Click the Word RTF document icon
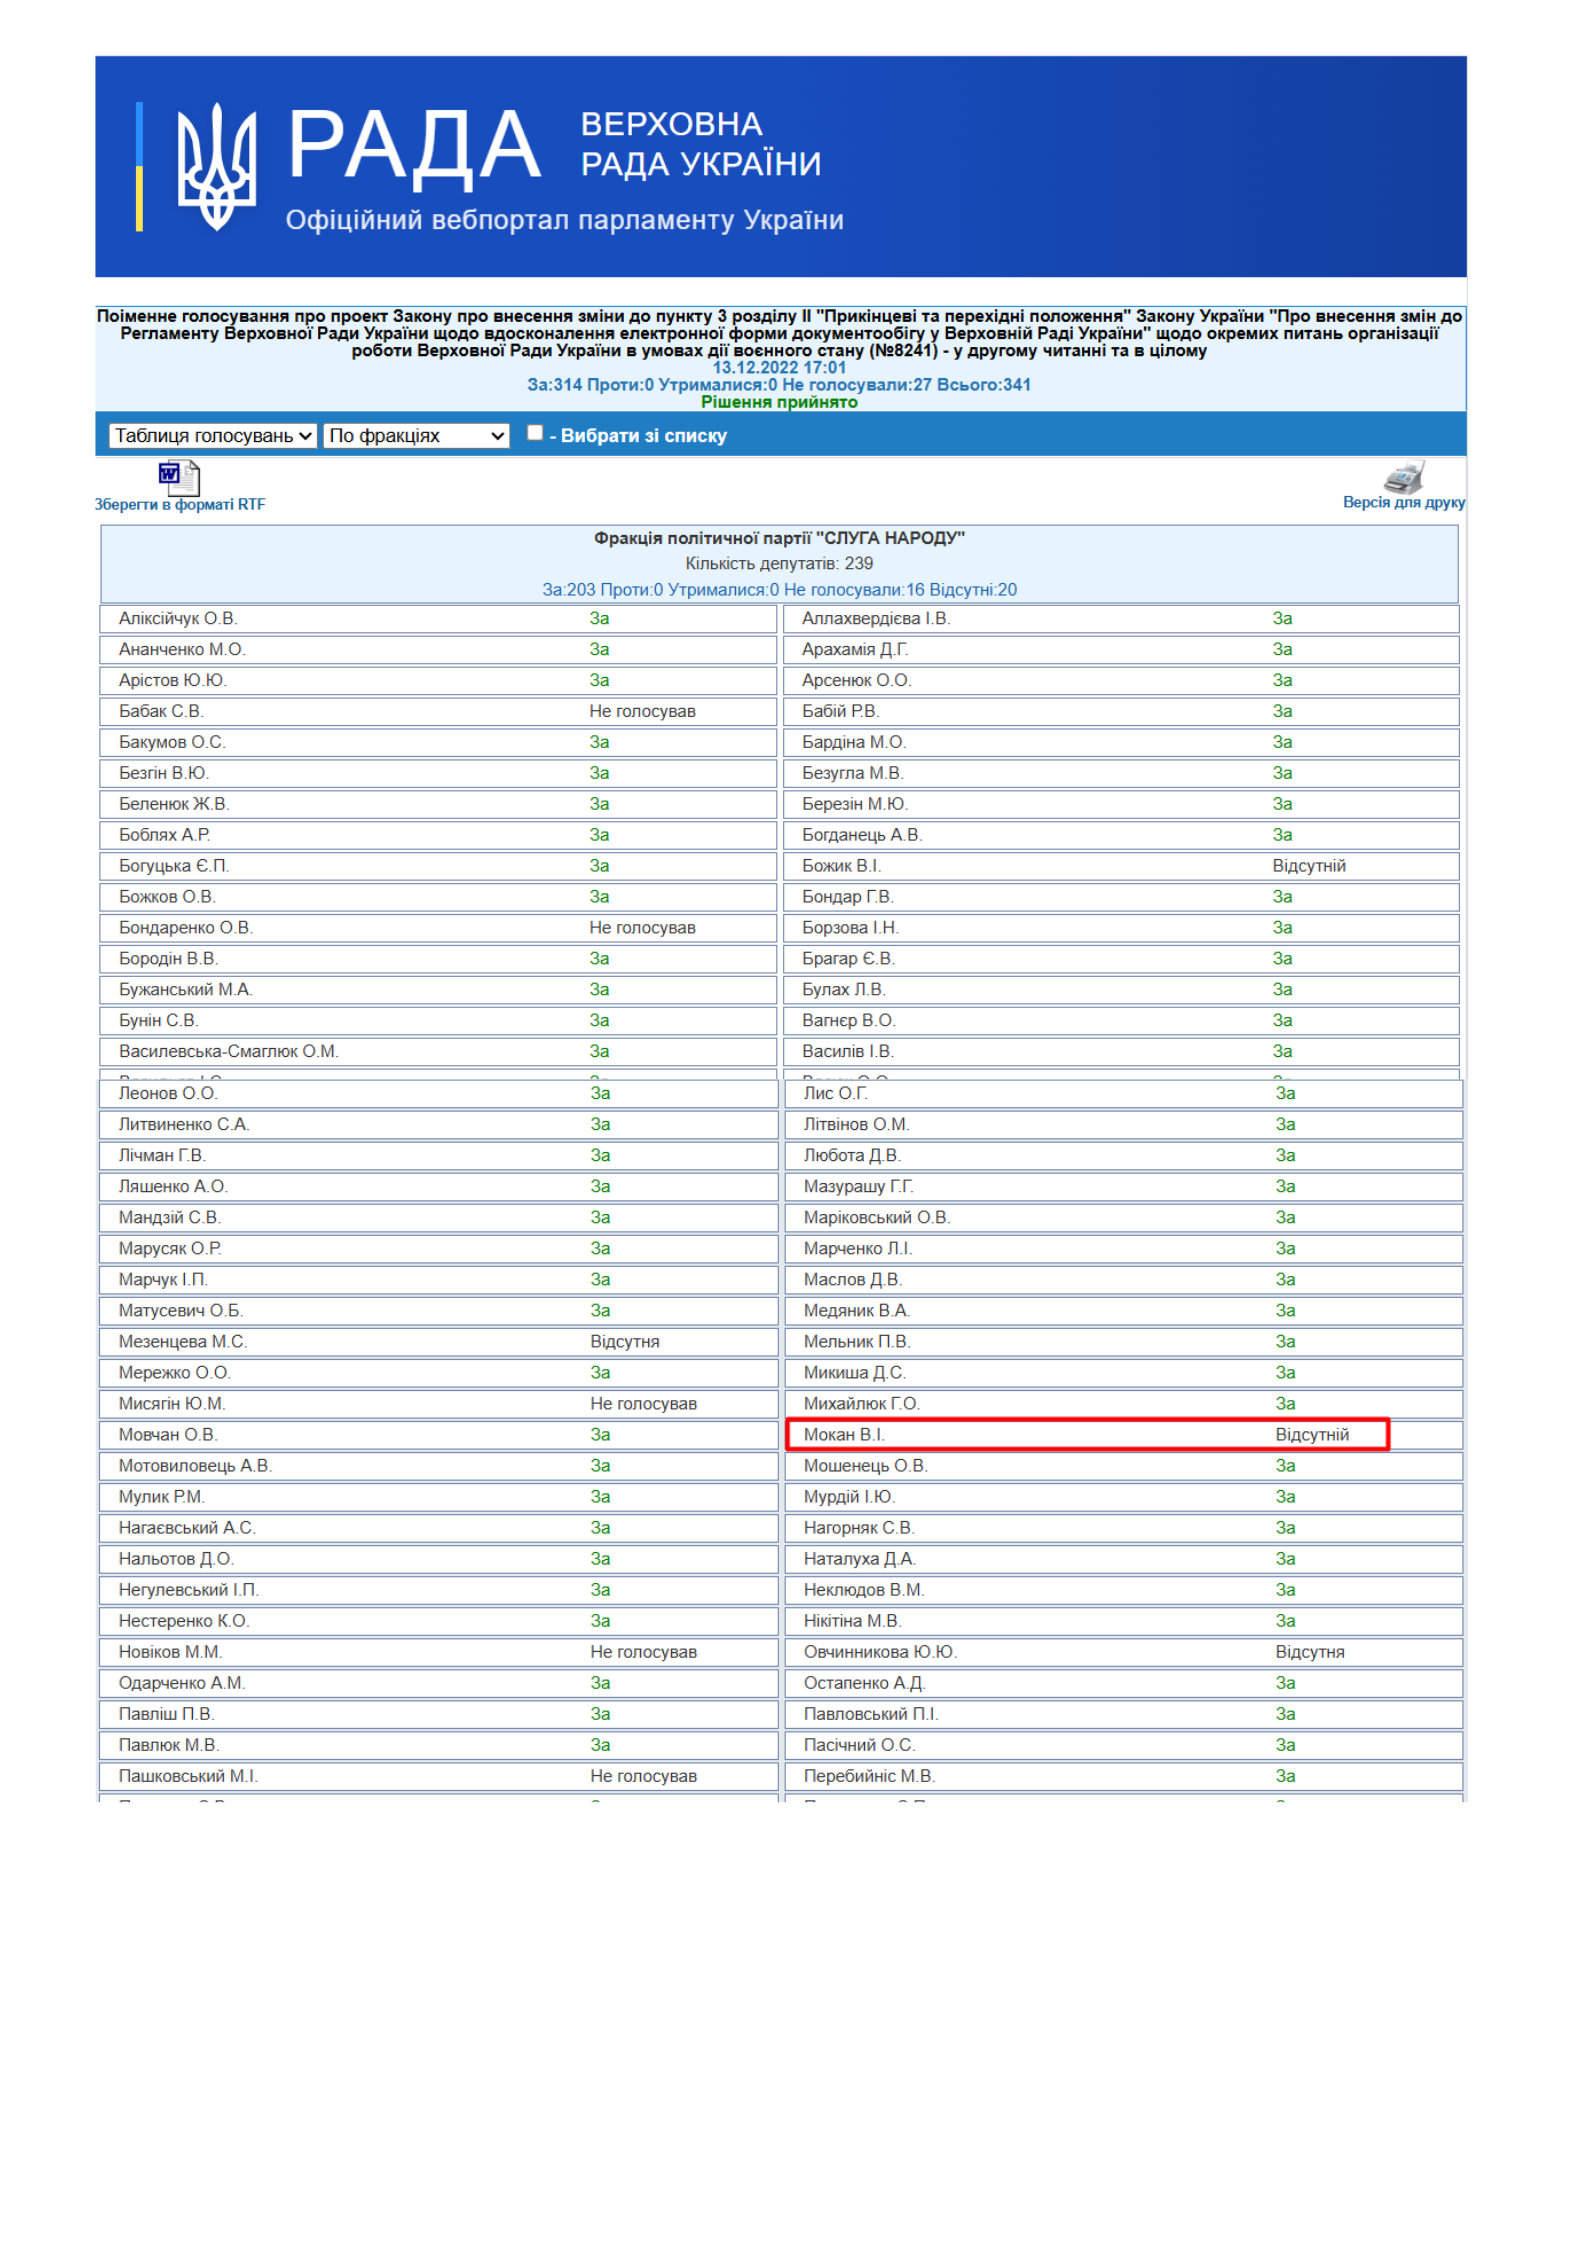 pos(179,477)
